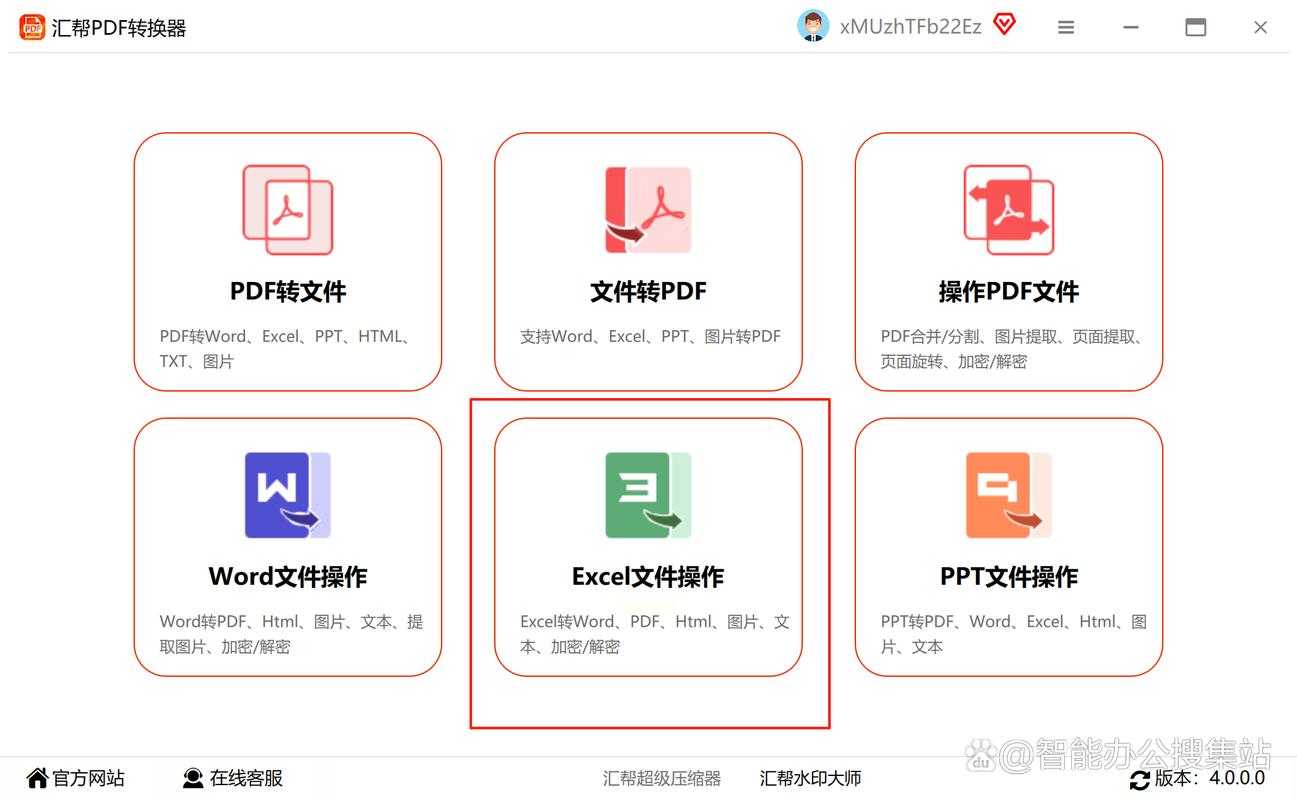Viewport: 1297px width, 800px height.
Task: Click the home icon beside 官方网站
Action: pyautogui.click(x=37, y=777)
